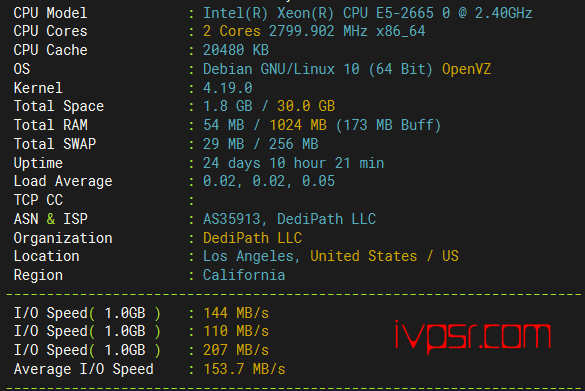Viewport: 585px width, 391px height.
Task: Click the Los Angeles location text
Action: (x=248, y=256)
